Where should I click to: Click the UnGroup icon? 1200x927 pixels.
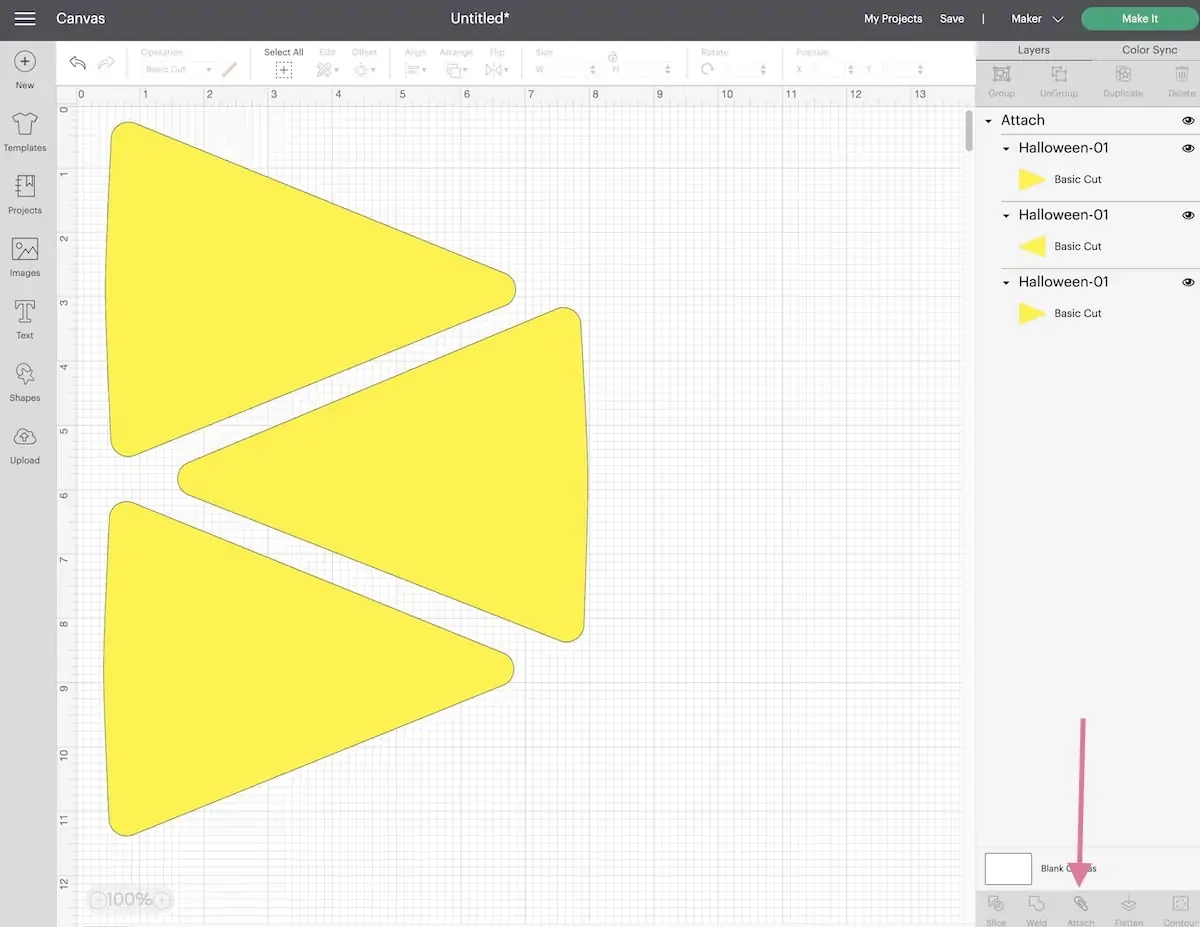pos(1059,75)
